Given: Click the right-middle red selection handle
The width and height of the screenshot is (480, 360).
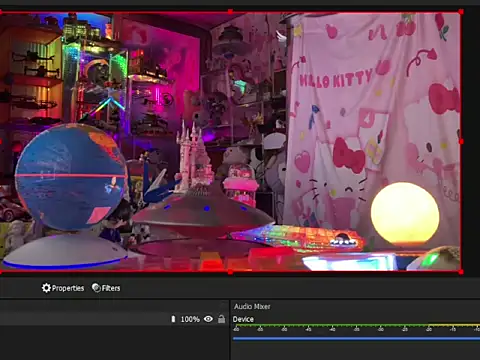Looking at the screenshot, I should 461,142.
